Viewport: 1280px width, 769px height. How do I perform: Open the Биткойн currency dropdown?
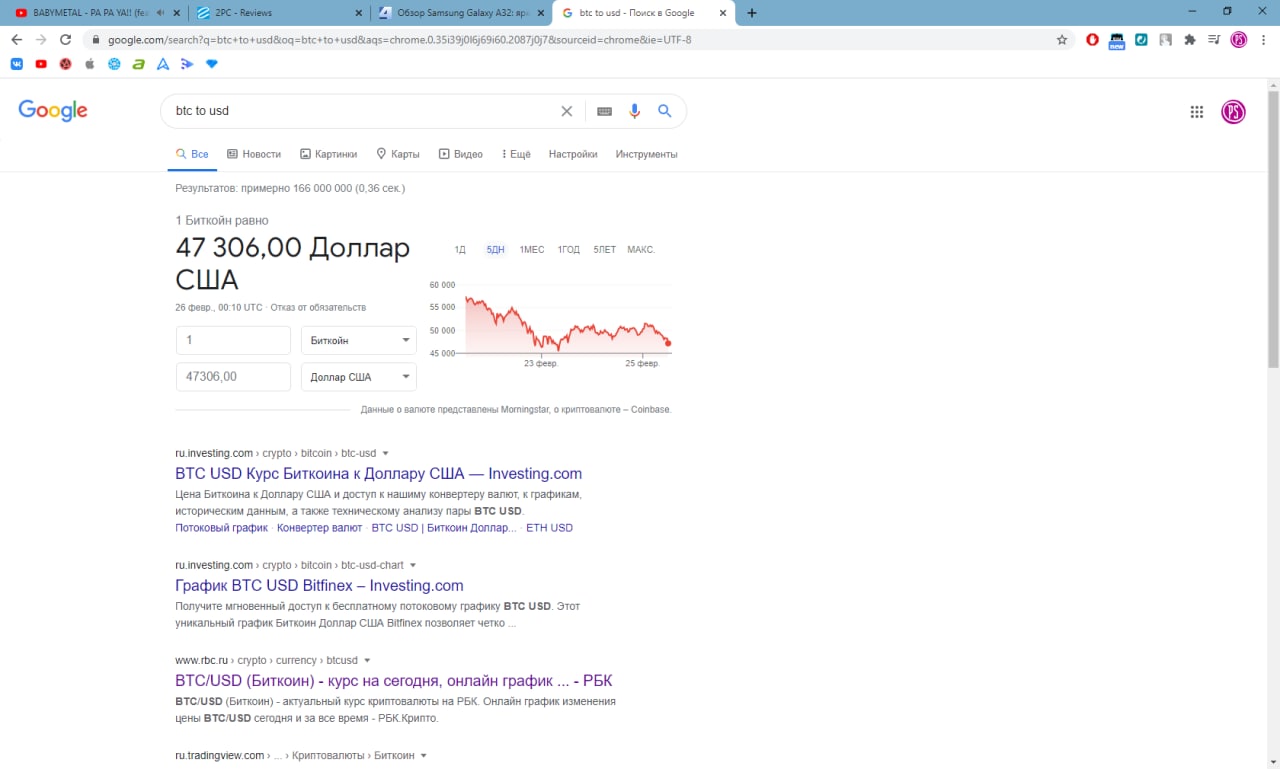pyautogui.click(x=359, y=341)
